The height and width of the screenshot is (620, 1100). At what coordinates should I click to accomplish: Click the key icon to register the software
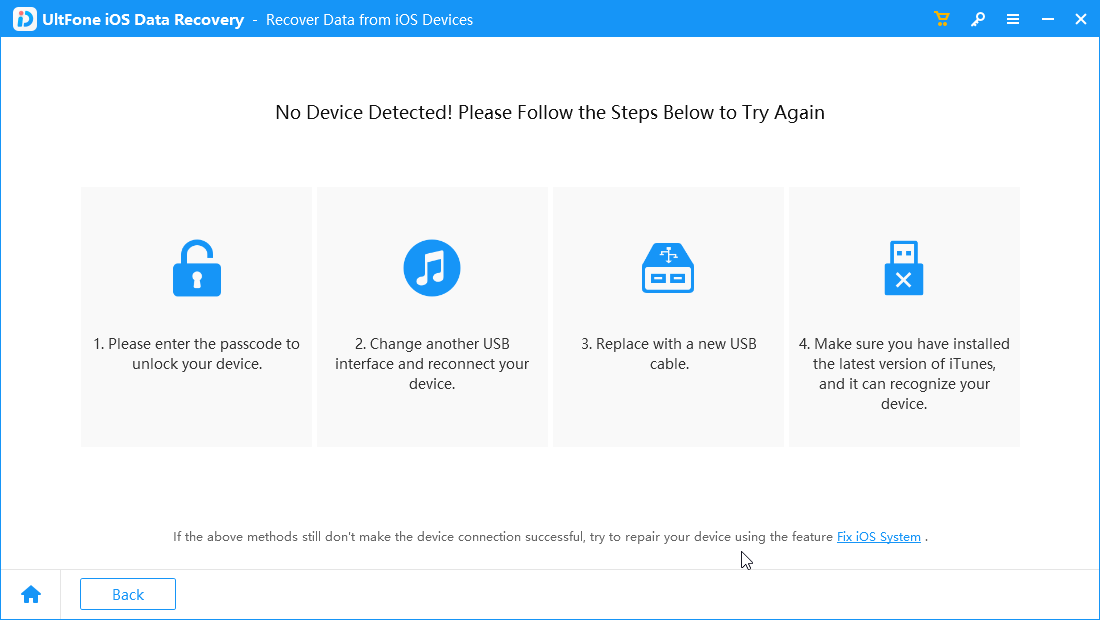click(x=977, y=19)
